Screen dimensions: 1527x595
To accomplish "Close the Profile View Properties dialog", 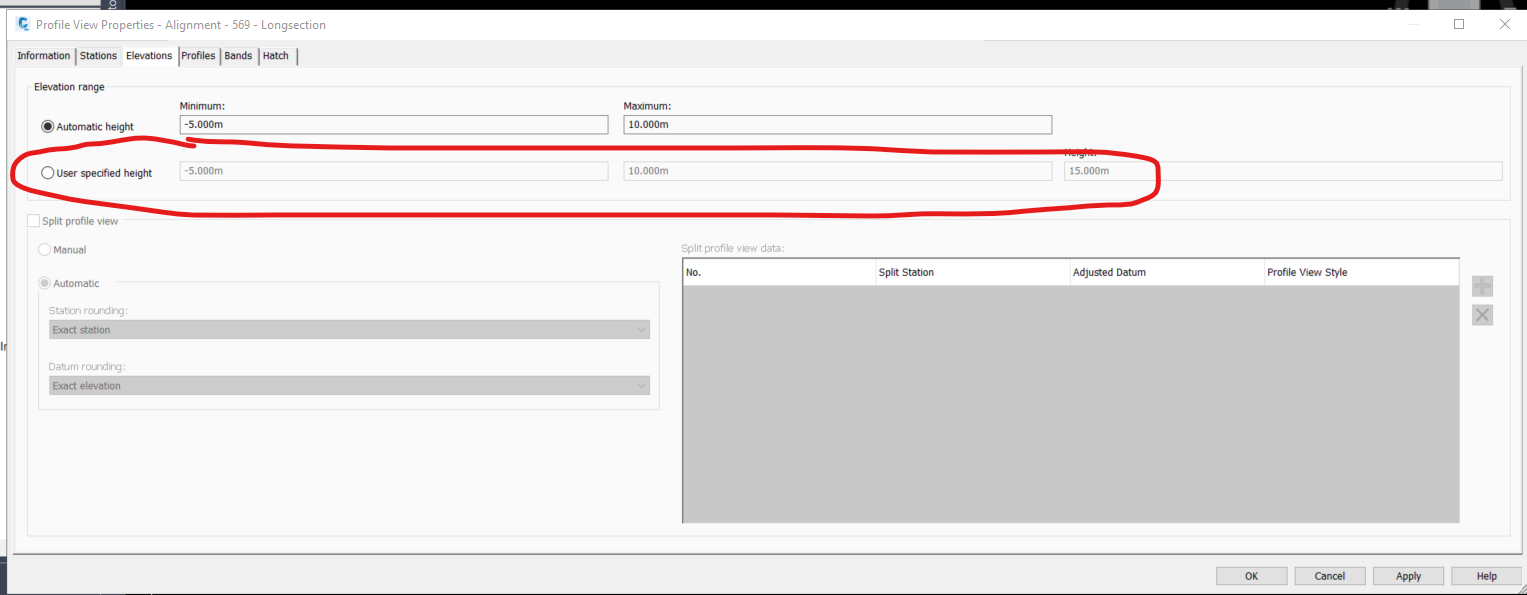I will click(1504, 24).
